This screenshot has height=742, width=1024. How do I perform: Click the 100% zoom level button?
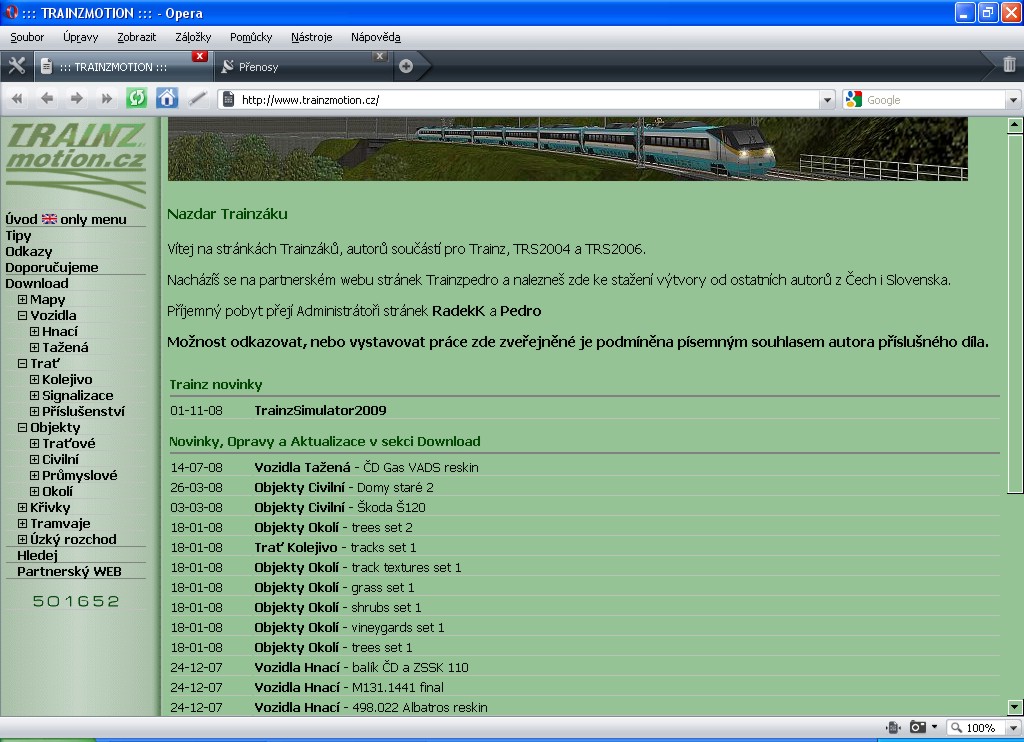976,728
